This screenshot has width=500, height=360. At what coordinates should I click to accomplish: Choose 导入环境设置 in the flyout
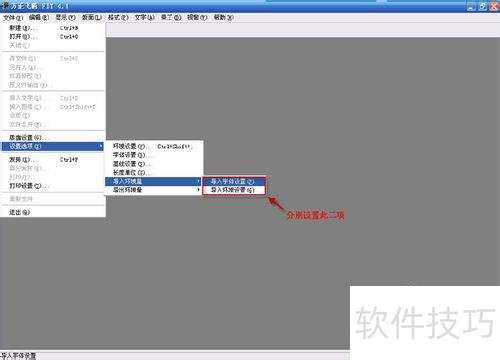tap(234, 190)
